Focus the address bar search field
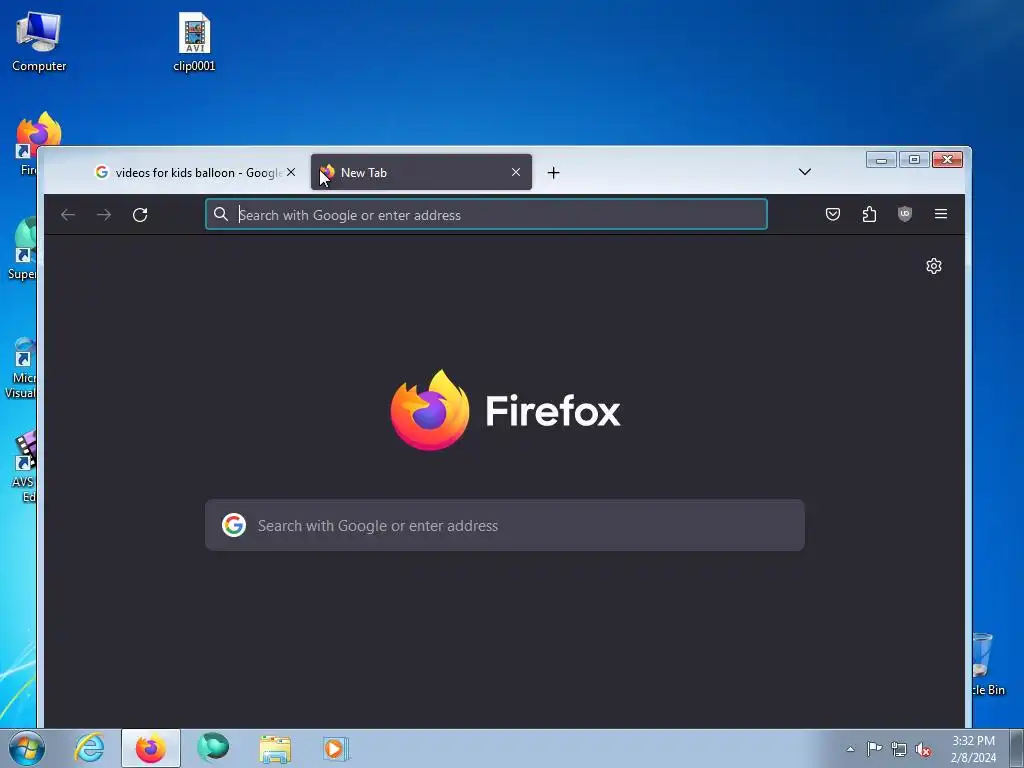This screenshot has width=1024, height=768. (487, 214)
